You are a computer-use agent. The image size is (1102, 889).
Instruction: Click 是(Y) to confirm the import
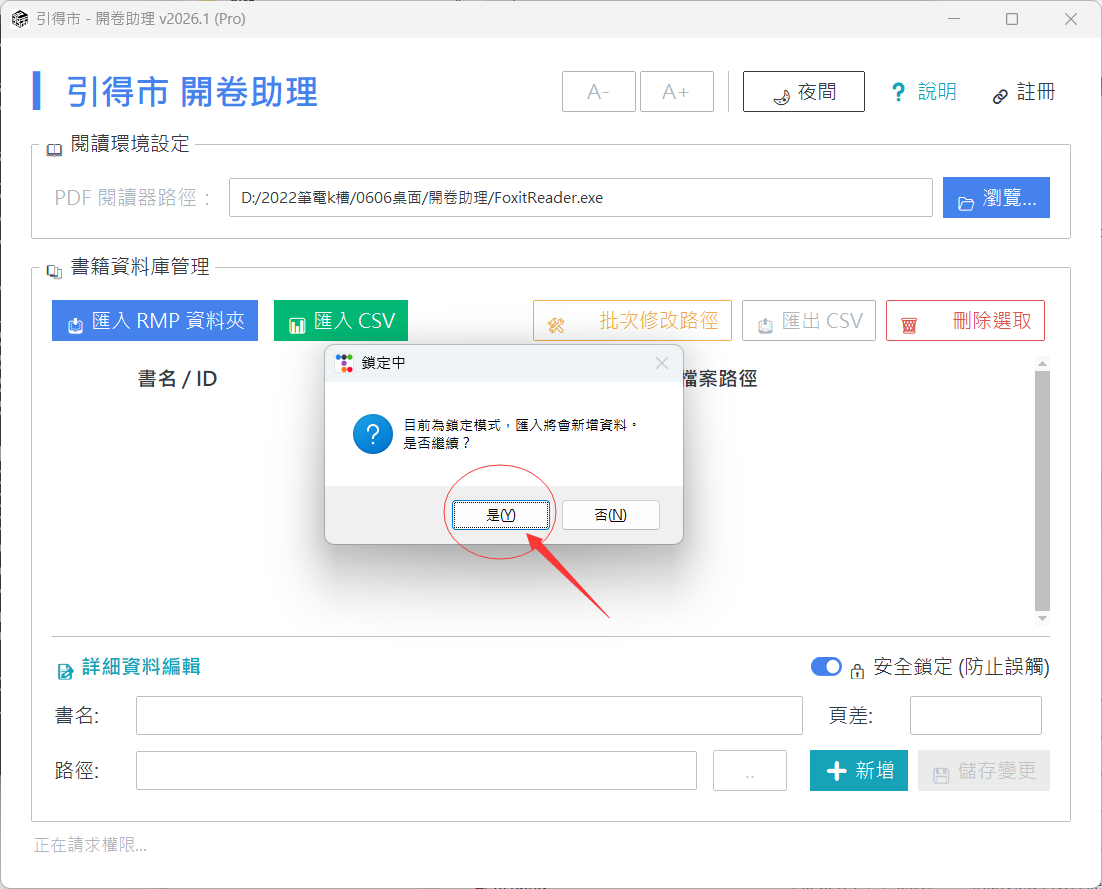click(500, 515)
